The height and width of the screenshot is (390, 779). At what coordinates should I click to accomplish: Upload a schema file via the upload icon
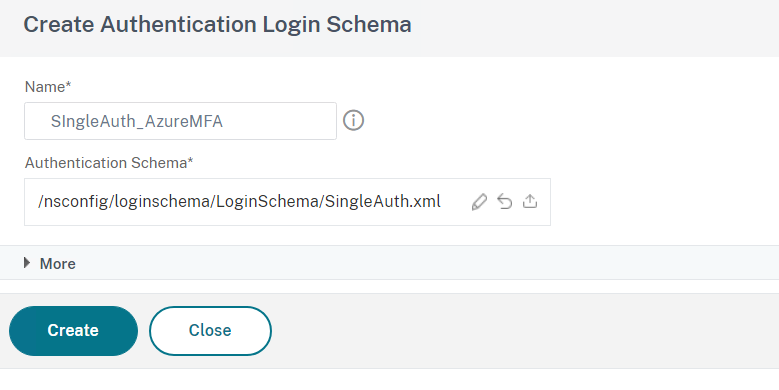tap(530, 201)
